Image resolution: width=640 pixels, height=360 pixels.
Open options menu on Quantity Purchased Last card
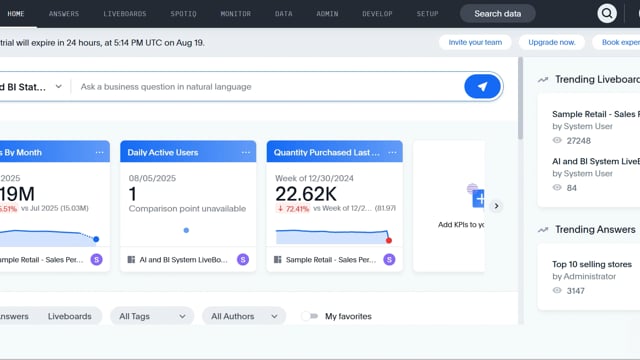tap(392, 152)
